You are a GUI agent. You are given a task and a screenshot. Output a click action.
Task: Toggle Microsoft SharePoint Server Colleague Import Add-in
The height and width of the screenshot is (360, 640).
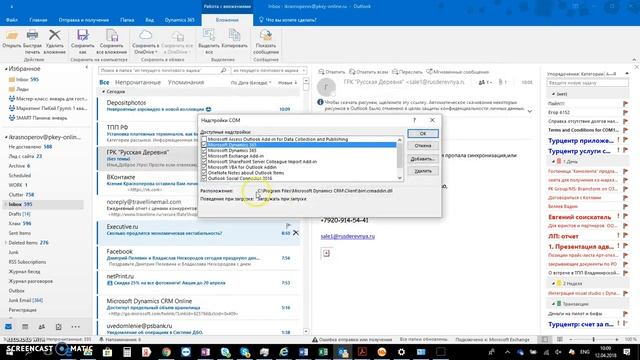[x=204, y=162]
